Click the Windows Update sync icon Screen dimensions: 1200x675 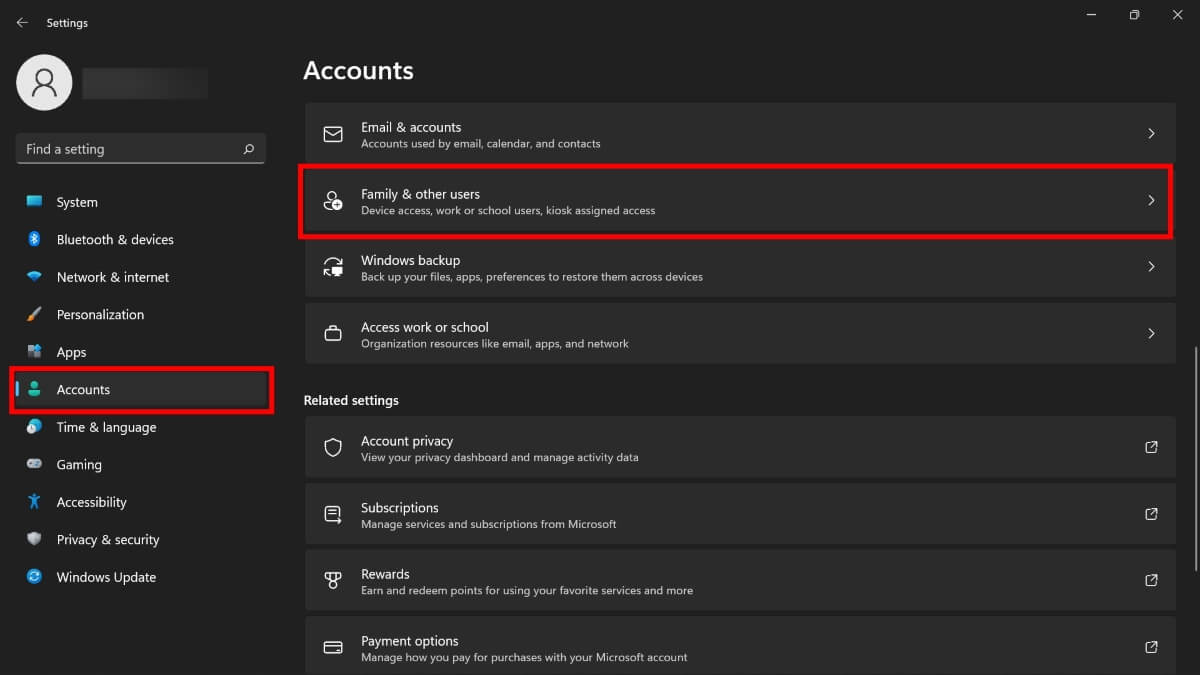click(x=34, y=577)
